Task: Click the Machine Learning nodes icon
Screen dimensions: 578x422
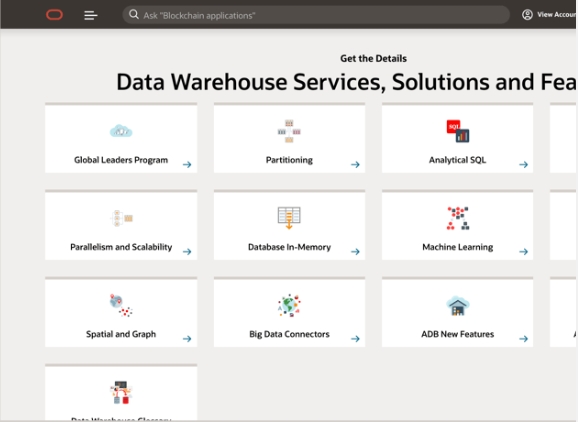Action: tap(457, 218)
